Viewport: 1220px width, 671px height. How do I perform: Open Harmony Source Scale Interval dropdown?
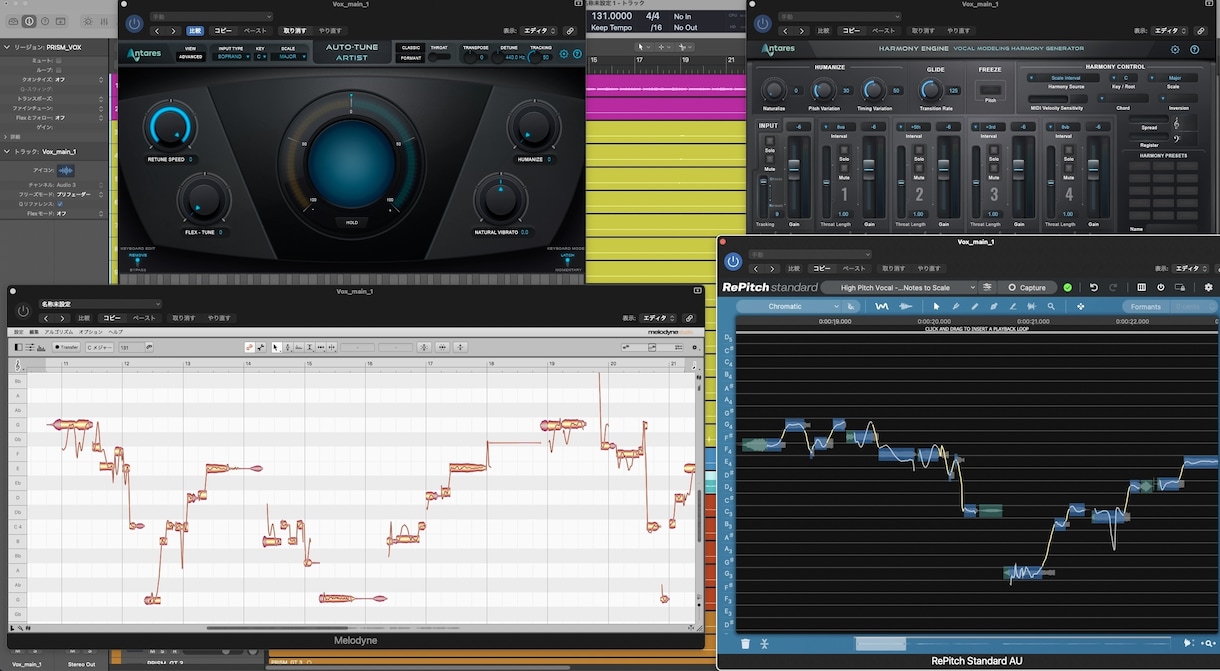click(x=1065, y=77)
